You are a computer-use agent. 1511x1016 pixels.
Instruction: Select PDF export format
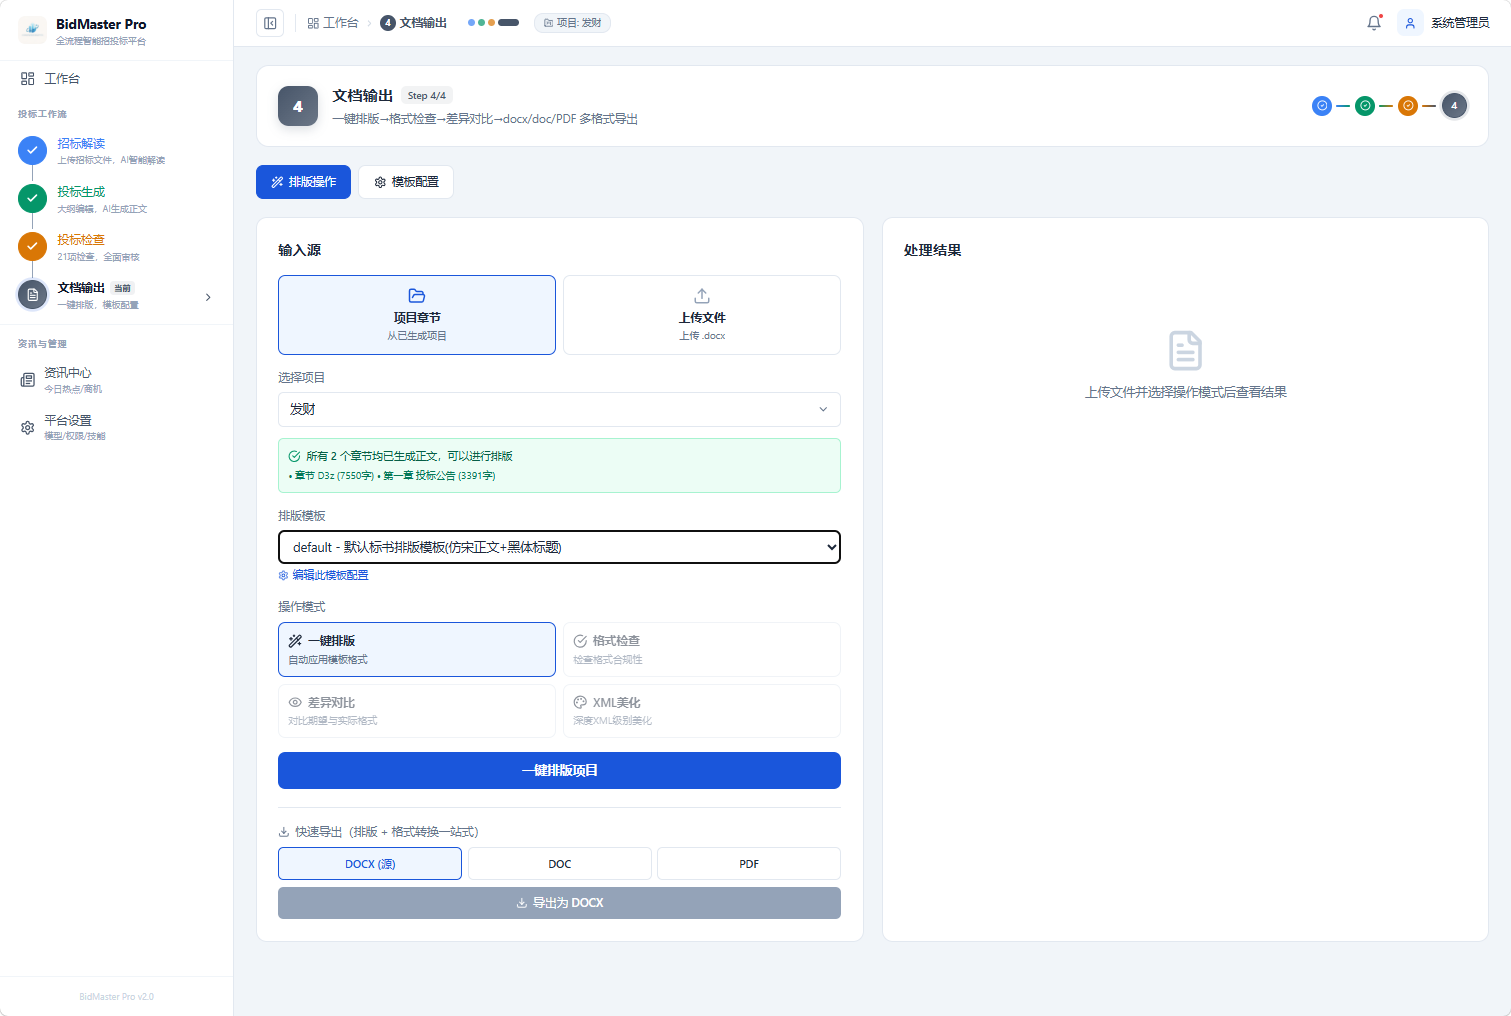(x=749, y=864)
